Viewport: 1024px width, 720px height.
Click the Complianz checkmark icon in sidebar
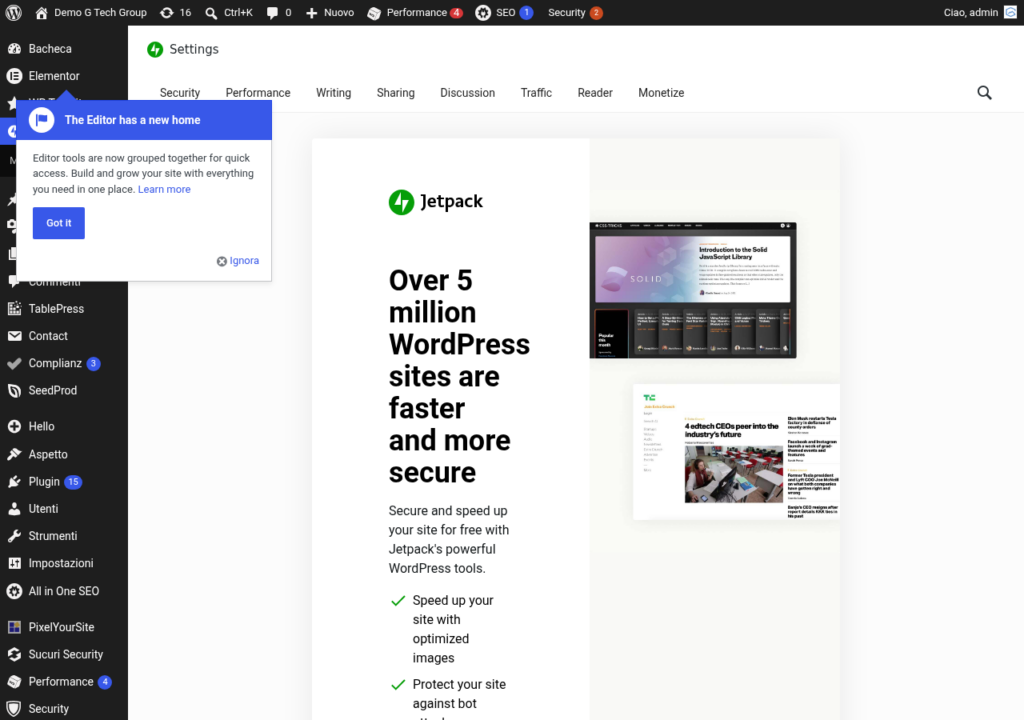(x=14, y=363)
